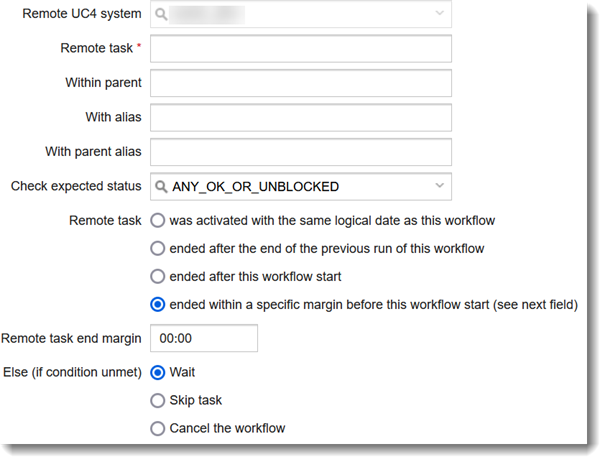The image size is (600, 457).
Task: Click the search icon in Check expected status
Action: pyautogui.click(x=161, y=187)
